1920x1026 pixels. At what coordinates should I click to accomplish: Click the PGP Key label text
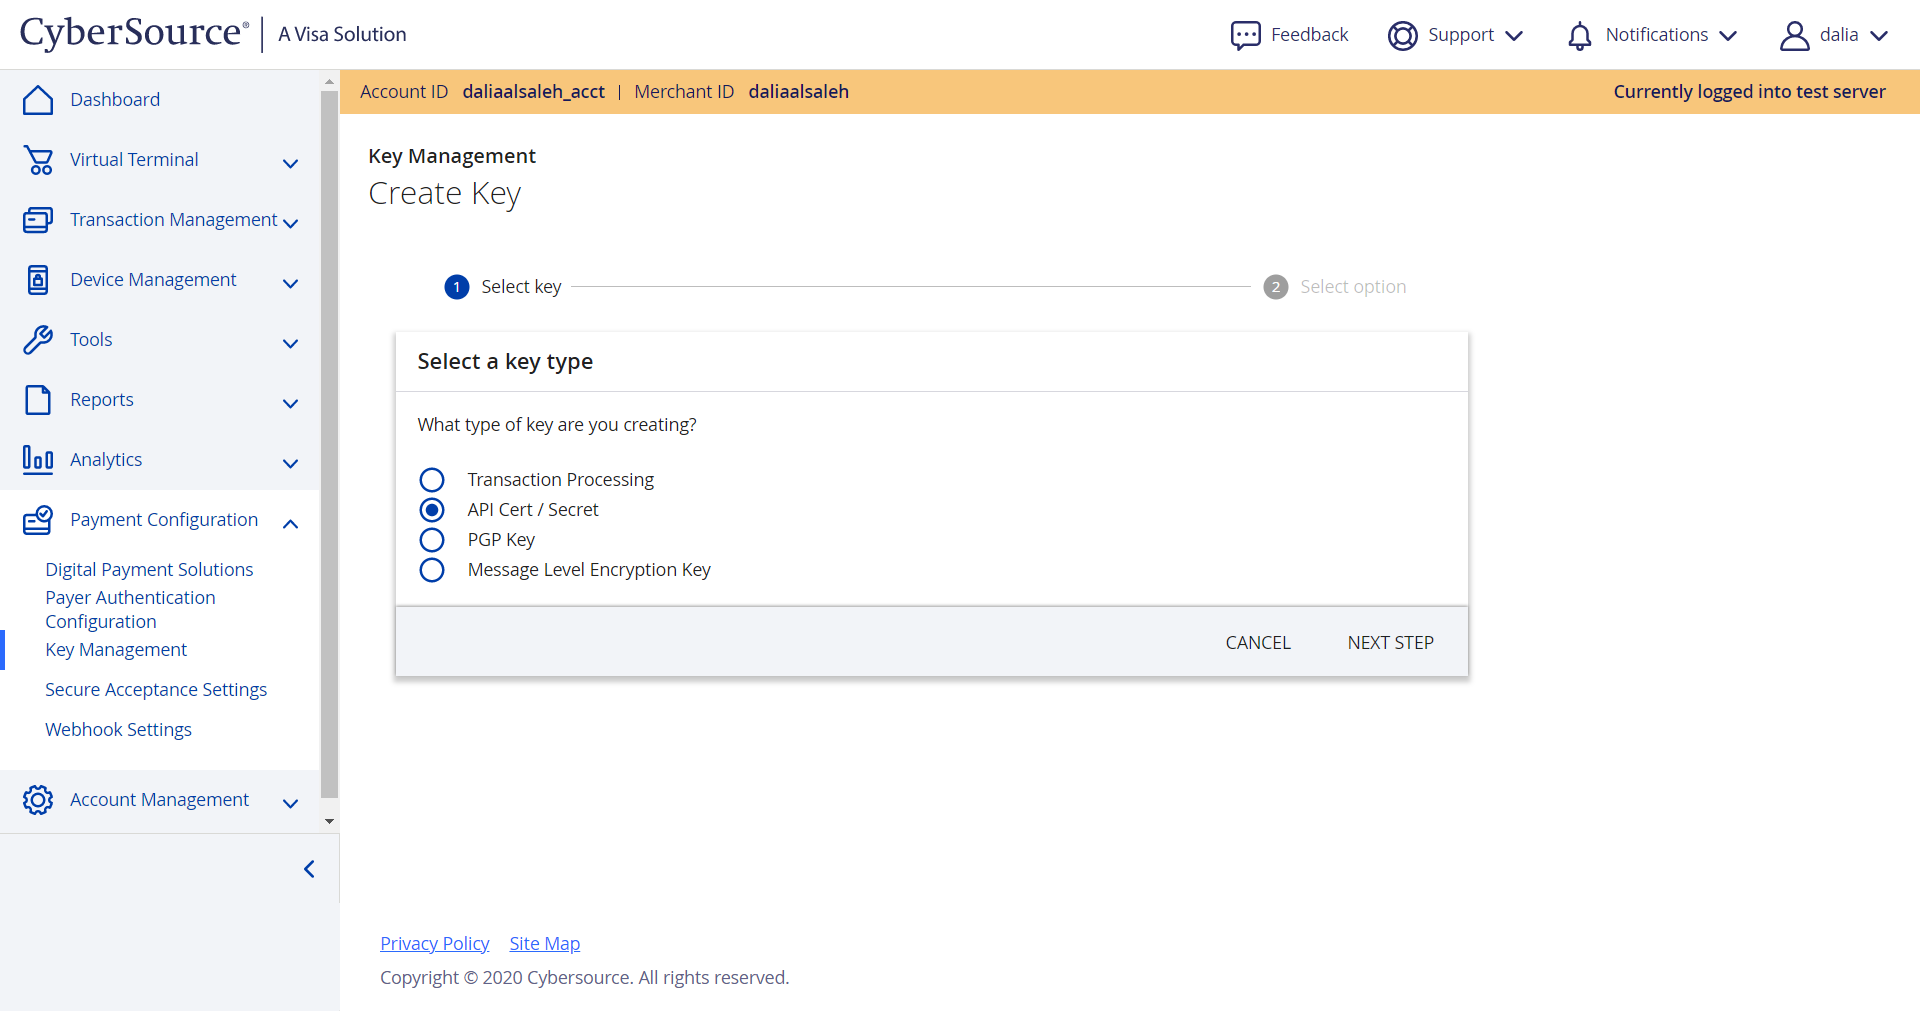tap(501, 540)
